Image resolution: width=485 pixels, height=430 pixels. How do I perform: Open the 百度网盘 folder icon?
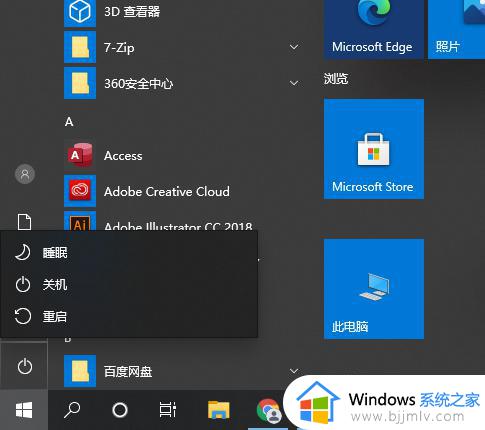coord(80,371)
